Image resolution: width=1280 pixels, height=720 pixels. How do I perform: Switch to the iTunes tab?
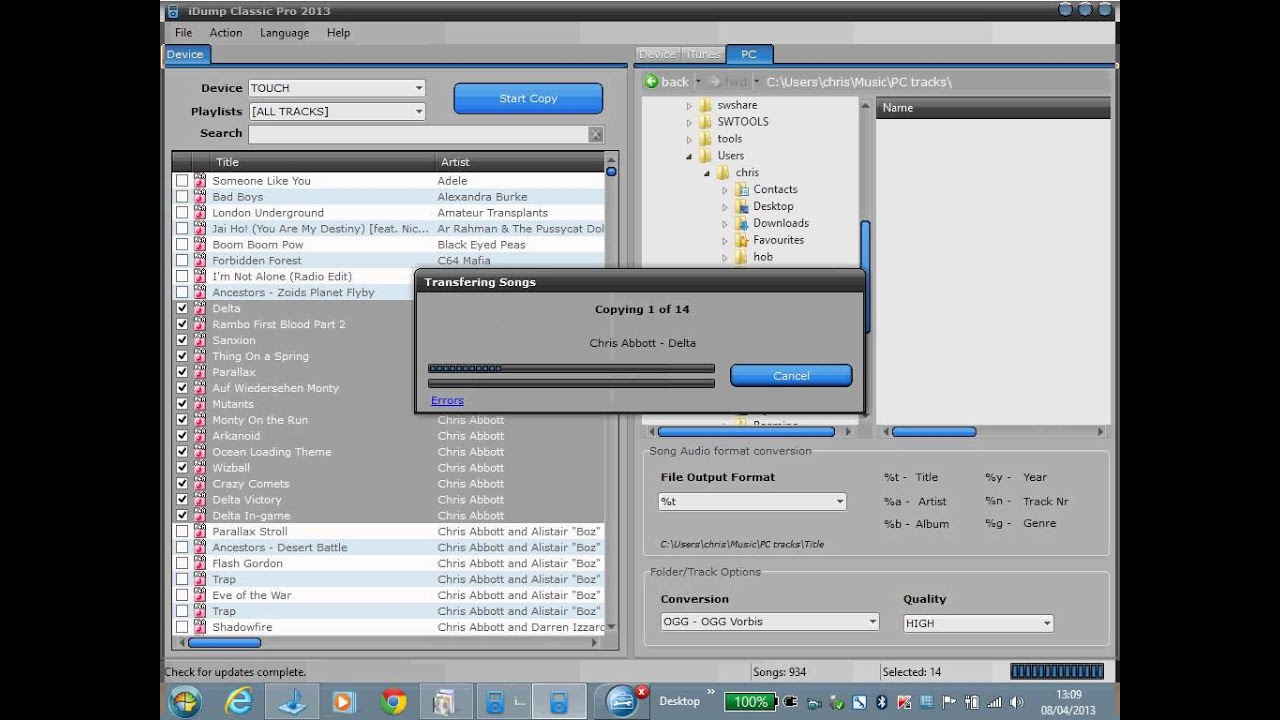pyautogui.click(x=703, y=54)
